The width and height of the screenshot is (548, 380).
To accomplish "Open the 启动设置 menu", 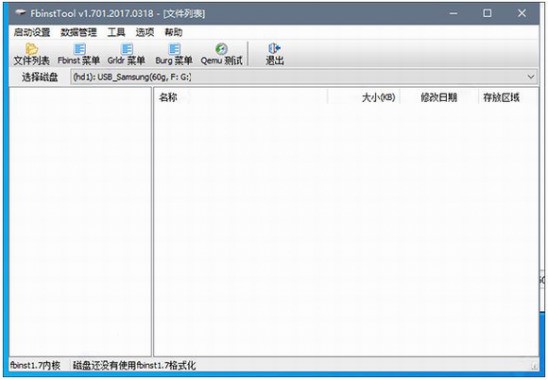I will [32, 33].
